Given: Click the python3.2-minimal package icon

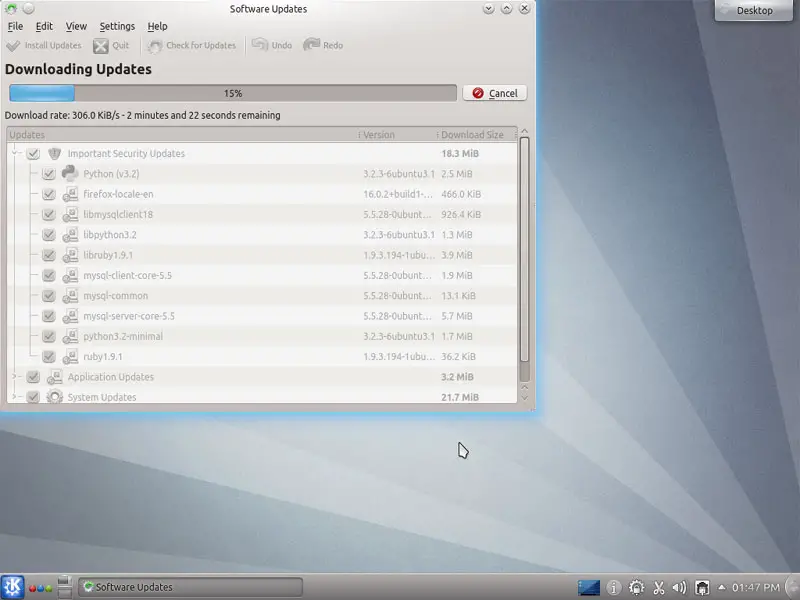Looking at the screenshot, I should pyautogui.click(x=70, y=337).
